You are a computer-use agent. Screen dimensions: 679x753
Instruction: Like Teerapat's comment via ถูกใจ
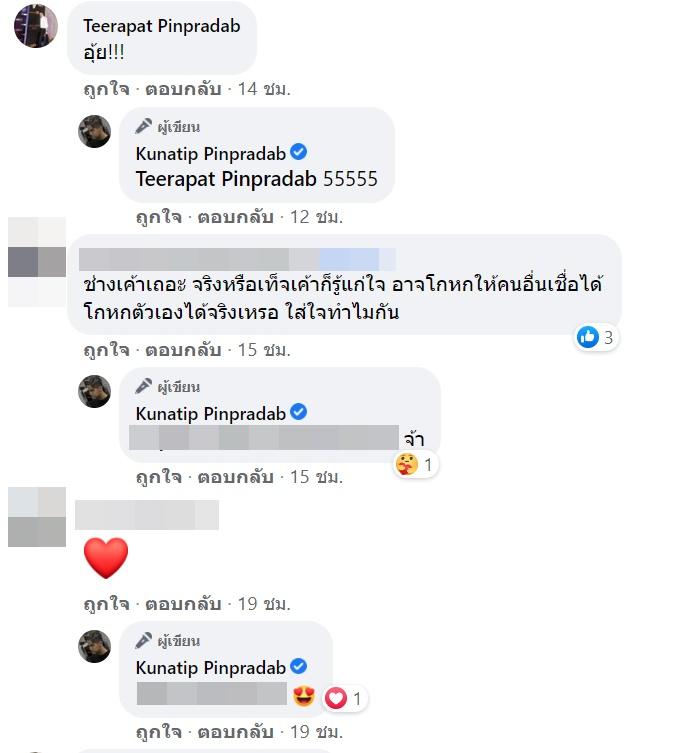(107, 89)
